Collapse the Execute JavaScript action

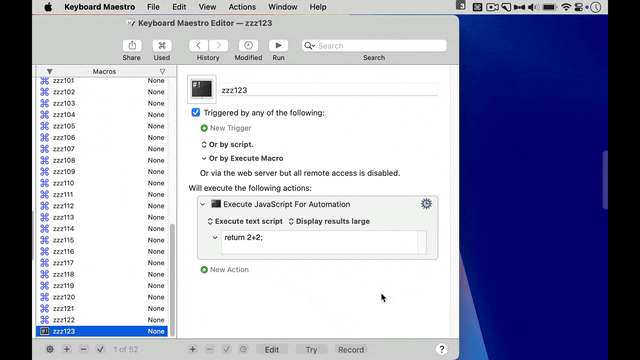click(x=203, y=204)
